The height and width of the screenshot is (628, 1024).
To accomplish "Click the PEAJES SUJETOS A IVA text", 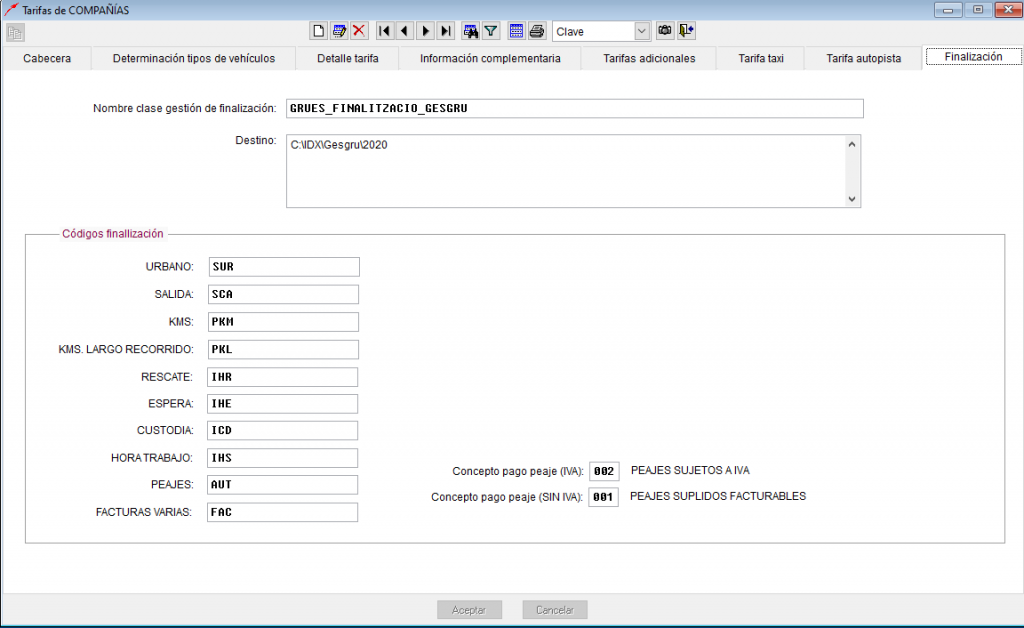I will [x=690, y=470].
